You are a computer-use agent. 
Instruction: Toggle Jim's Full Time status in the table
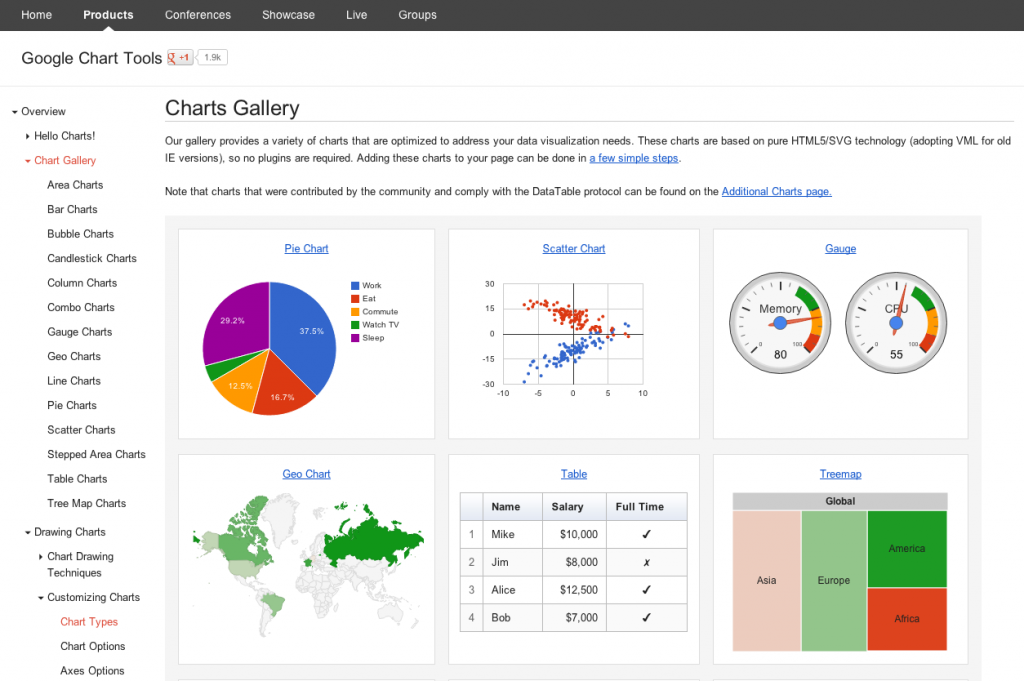[x=646, y=563]
